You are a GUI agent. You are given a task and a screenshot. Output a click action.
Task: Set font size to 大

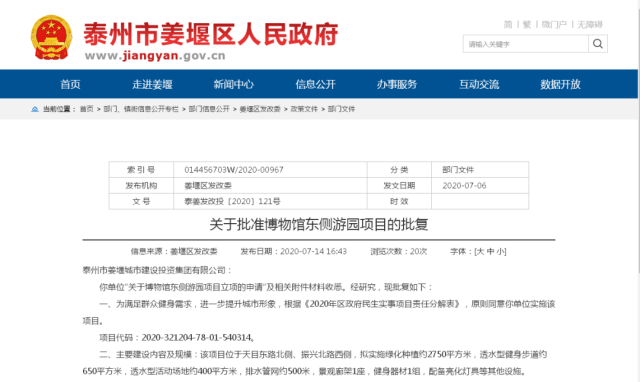[480, 251]
